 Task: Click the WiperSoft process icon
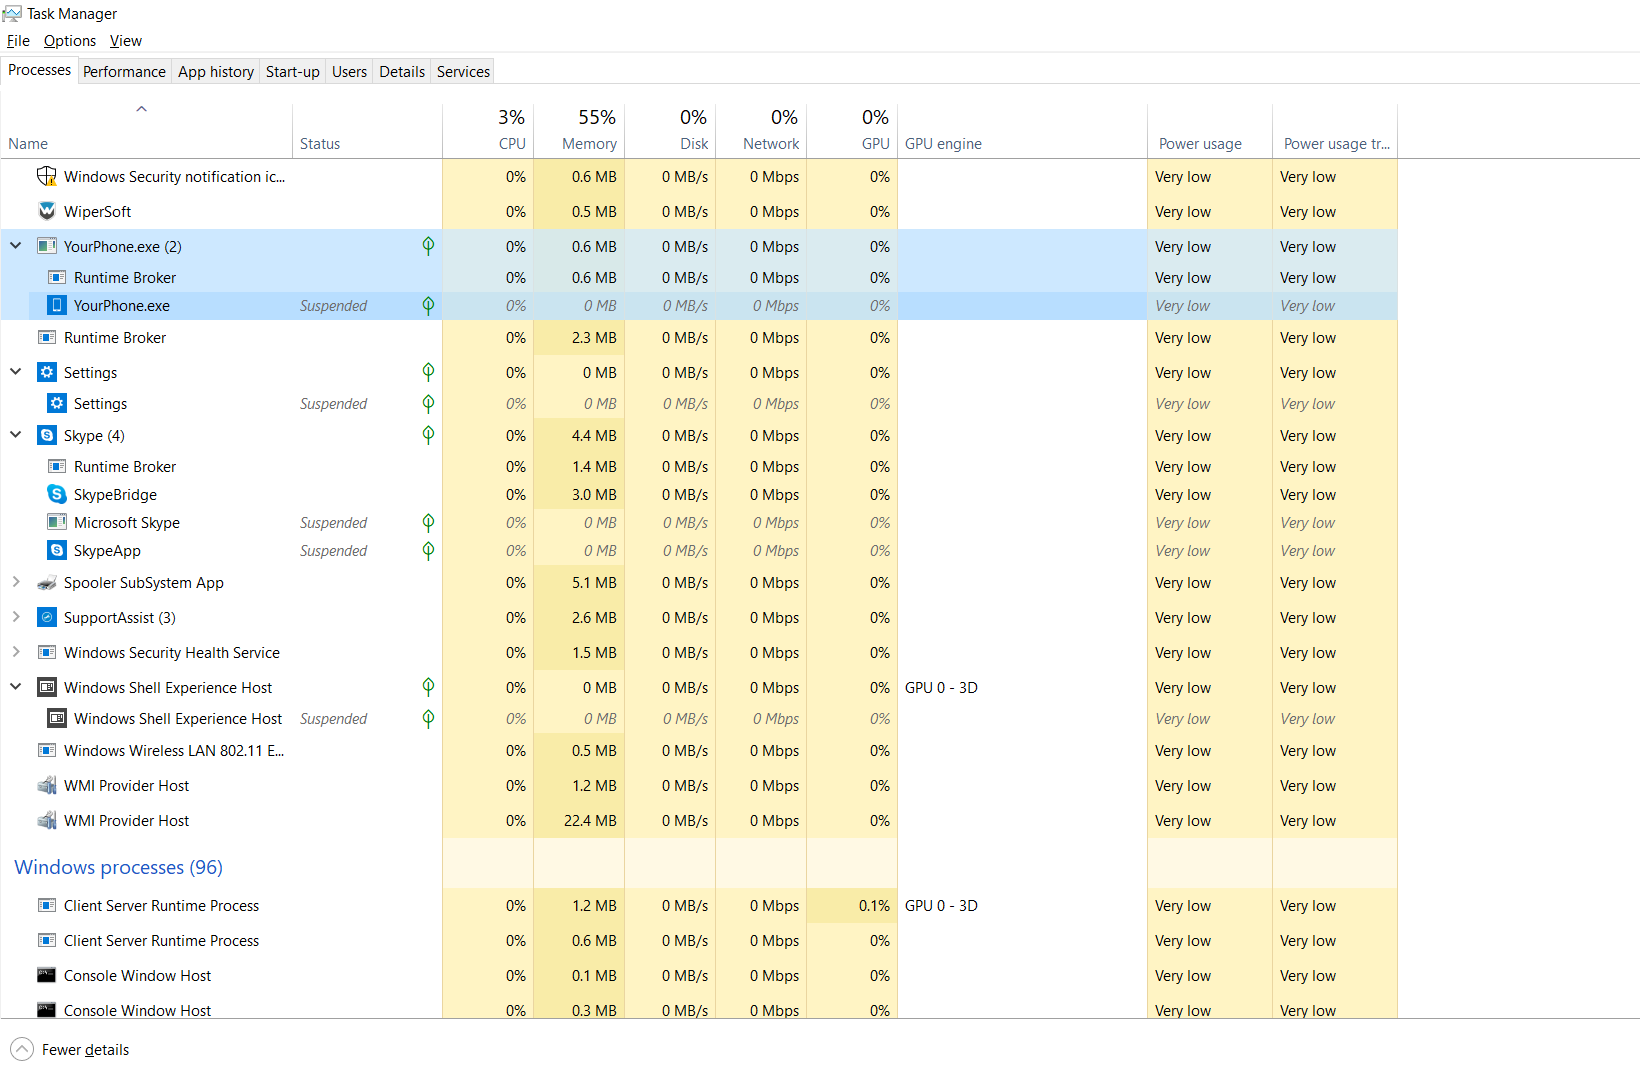(46, 211)
